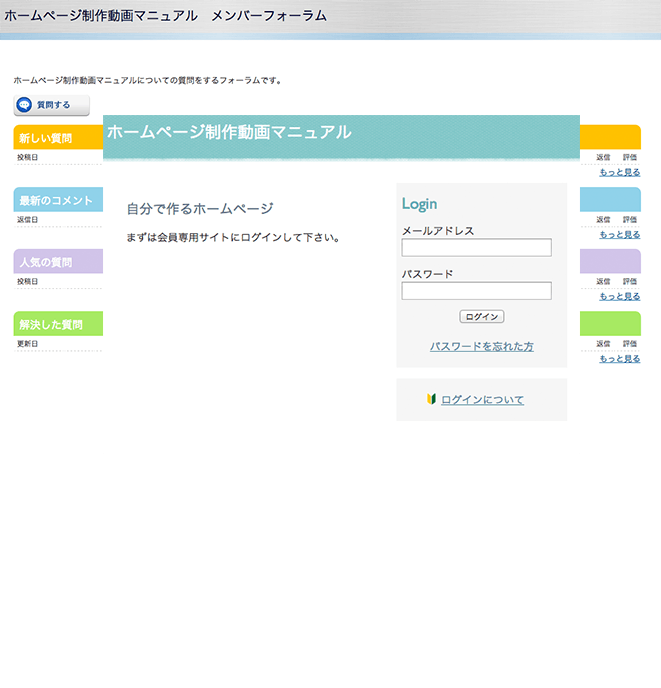
Task: Focus the パスワード input field
Action: pos(476,291)
